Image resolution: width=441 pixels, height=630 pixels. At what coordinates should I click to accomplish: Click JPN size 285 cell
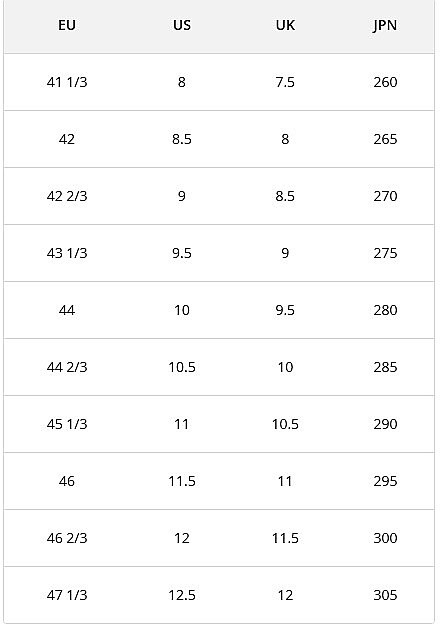click(x=385, y=367)
